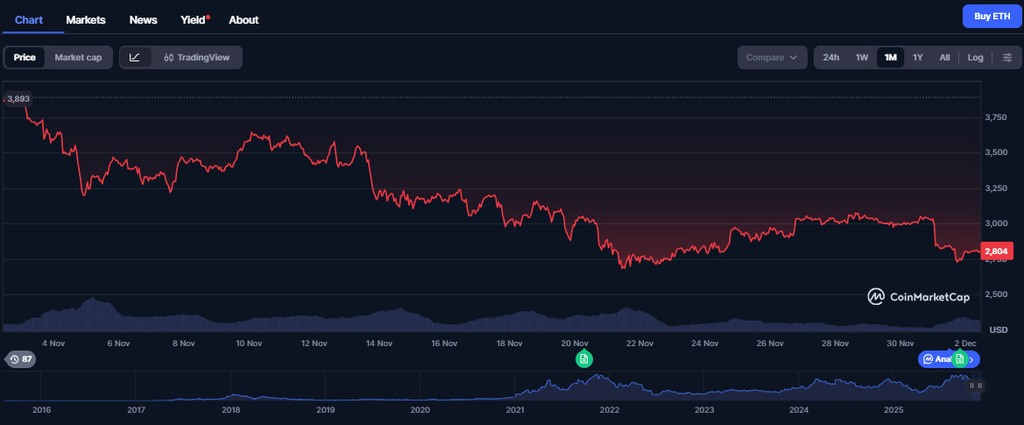Open the Markets tab
Viewport: 1024px width, 425px height.
(x=86, y=19)
